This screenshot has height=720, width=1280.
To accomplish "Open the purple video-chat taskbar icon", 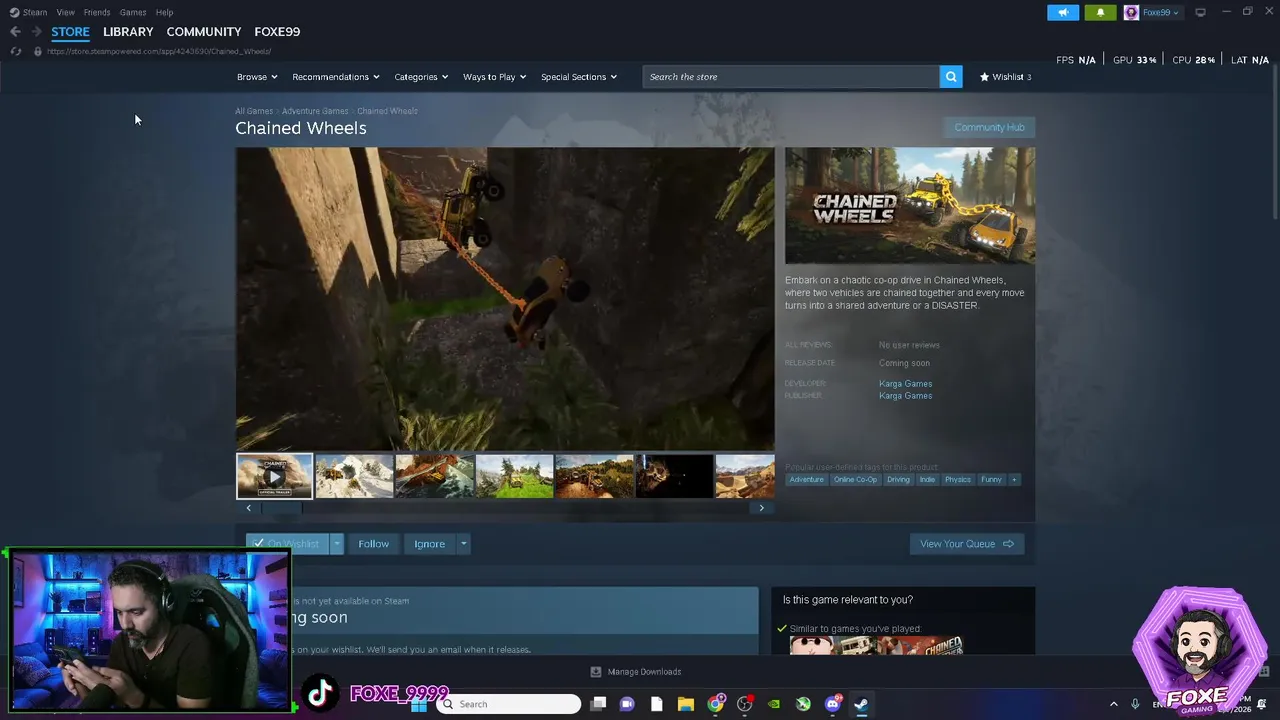I will (627, 704).
